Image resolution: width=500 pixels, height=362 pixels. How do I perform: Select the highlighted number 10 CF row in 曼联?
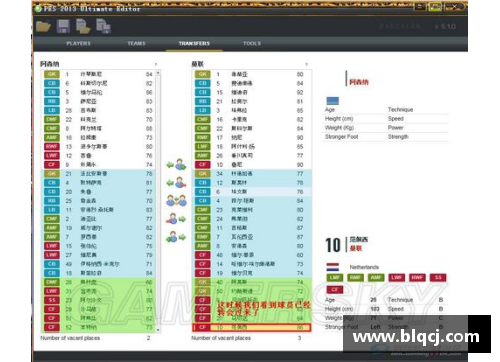coord(252,327)
